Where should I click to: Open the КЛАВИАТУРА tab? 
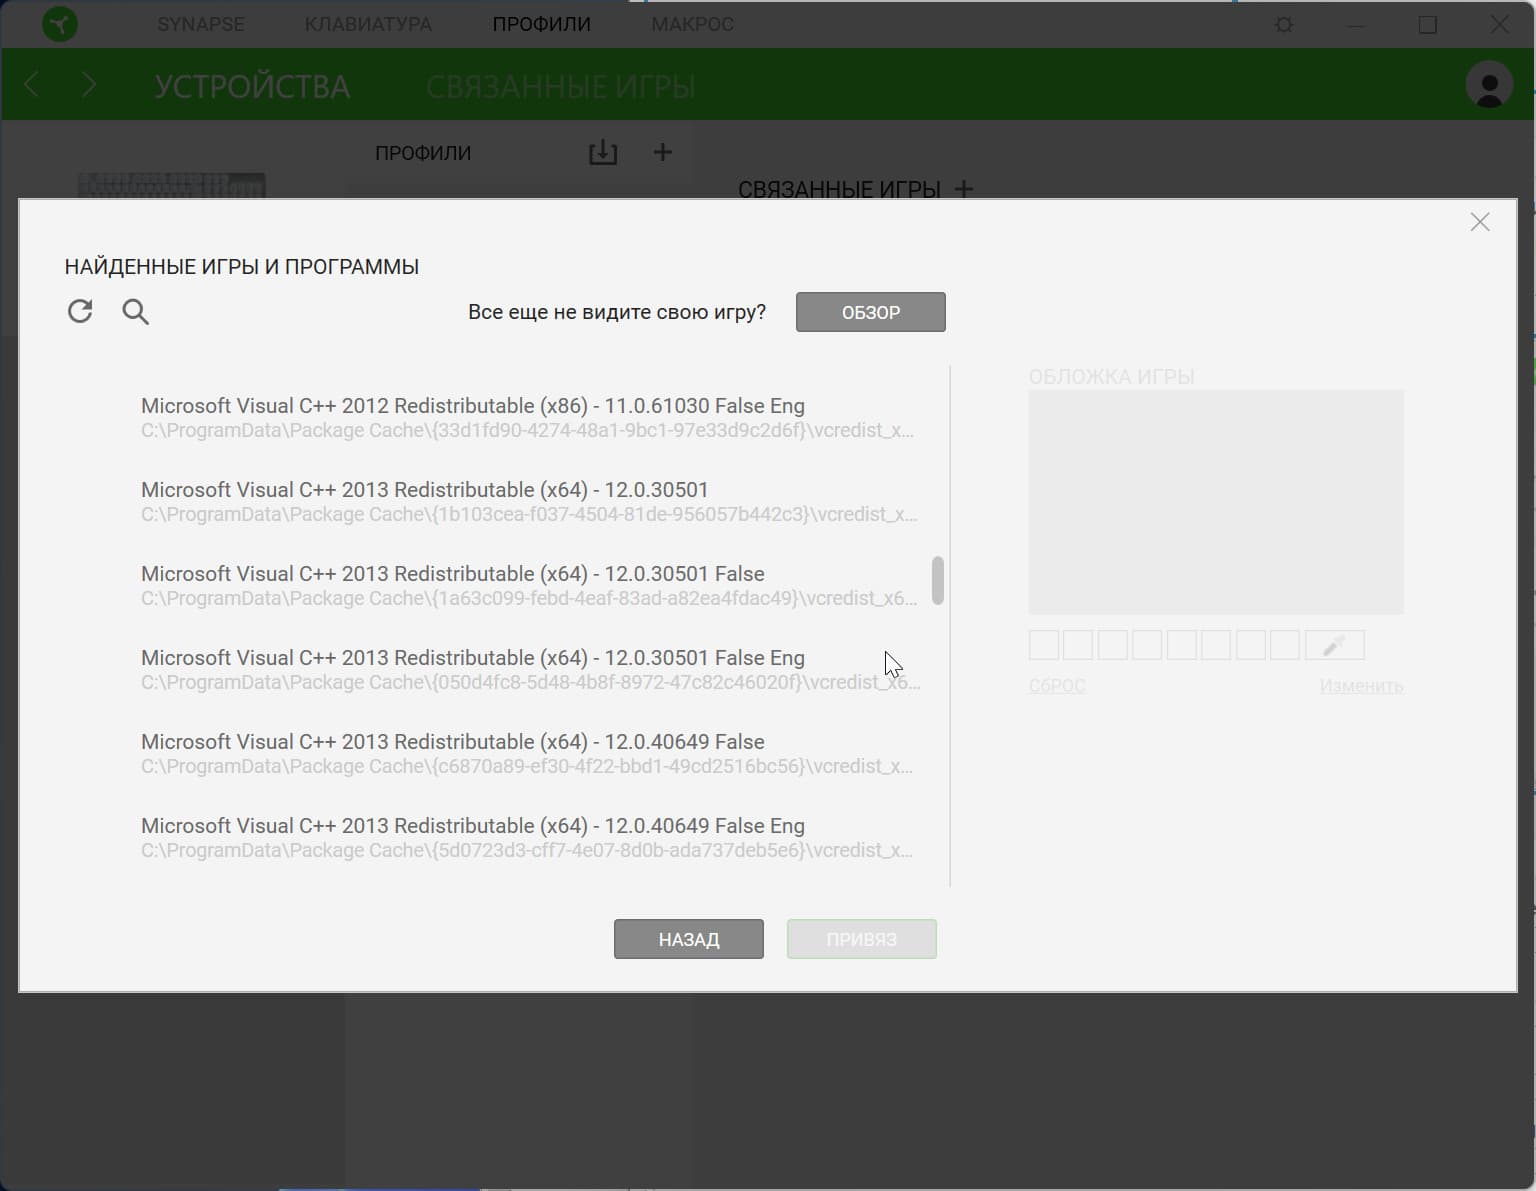point(368,24)
